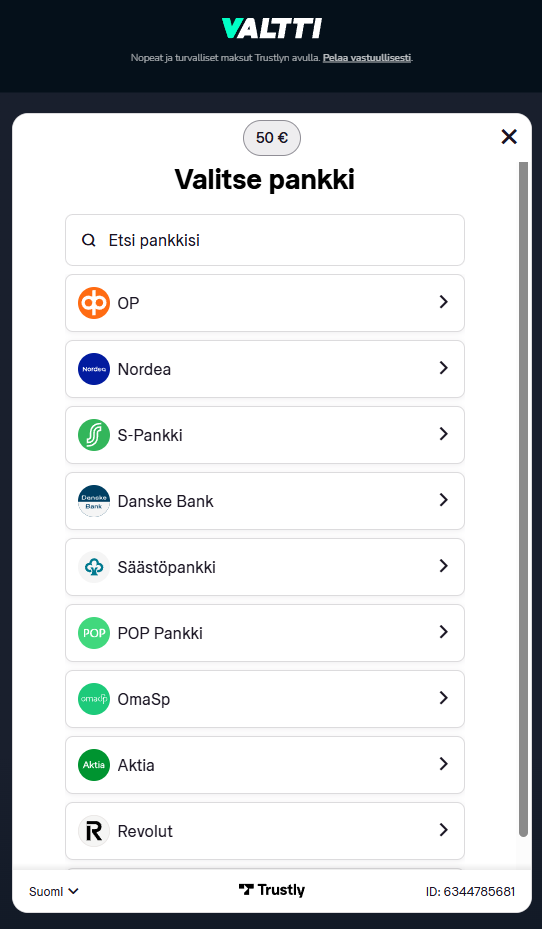Focus the Etsi pankkisi search field
This screenshot has height=929, width=542.
(x=265, y=240)
